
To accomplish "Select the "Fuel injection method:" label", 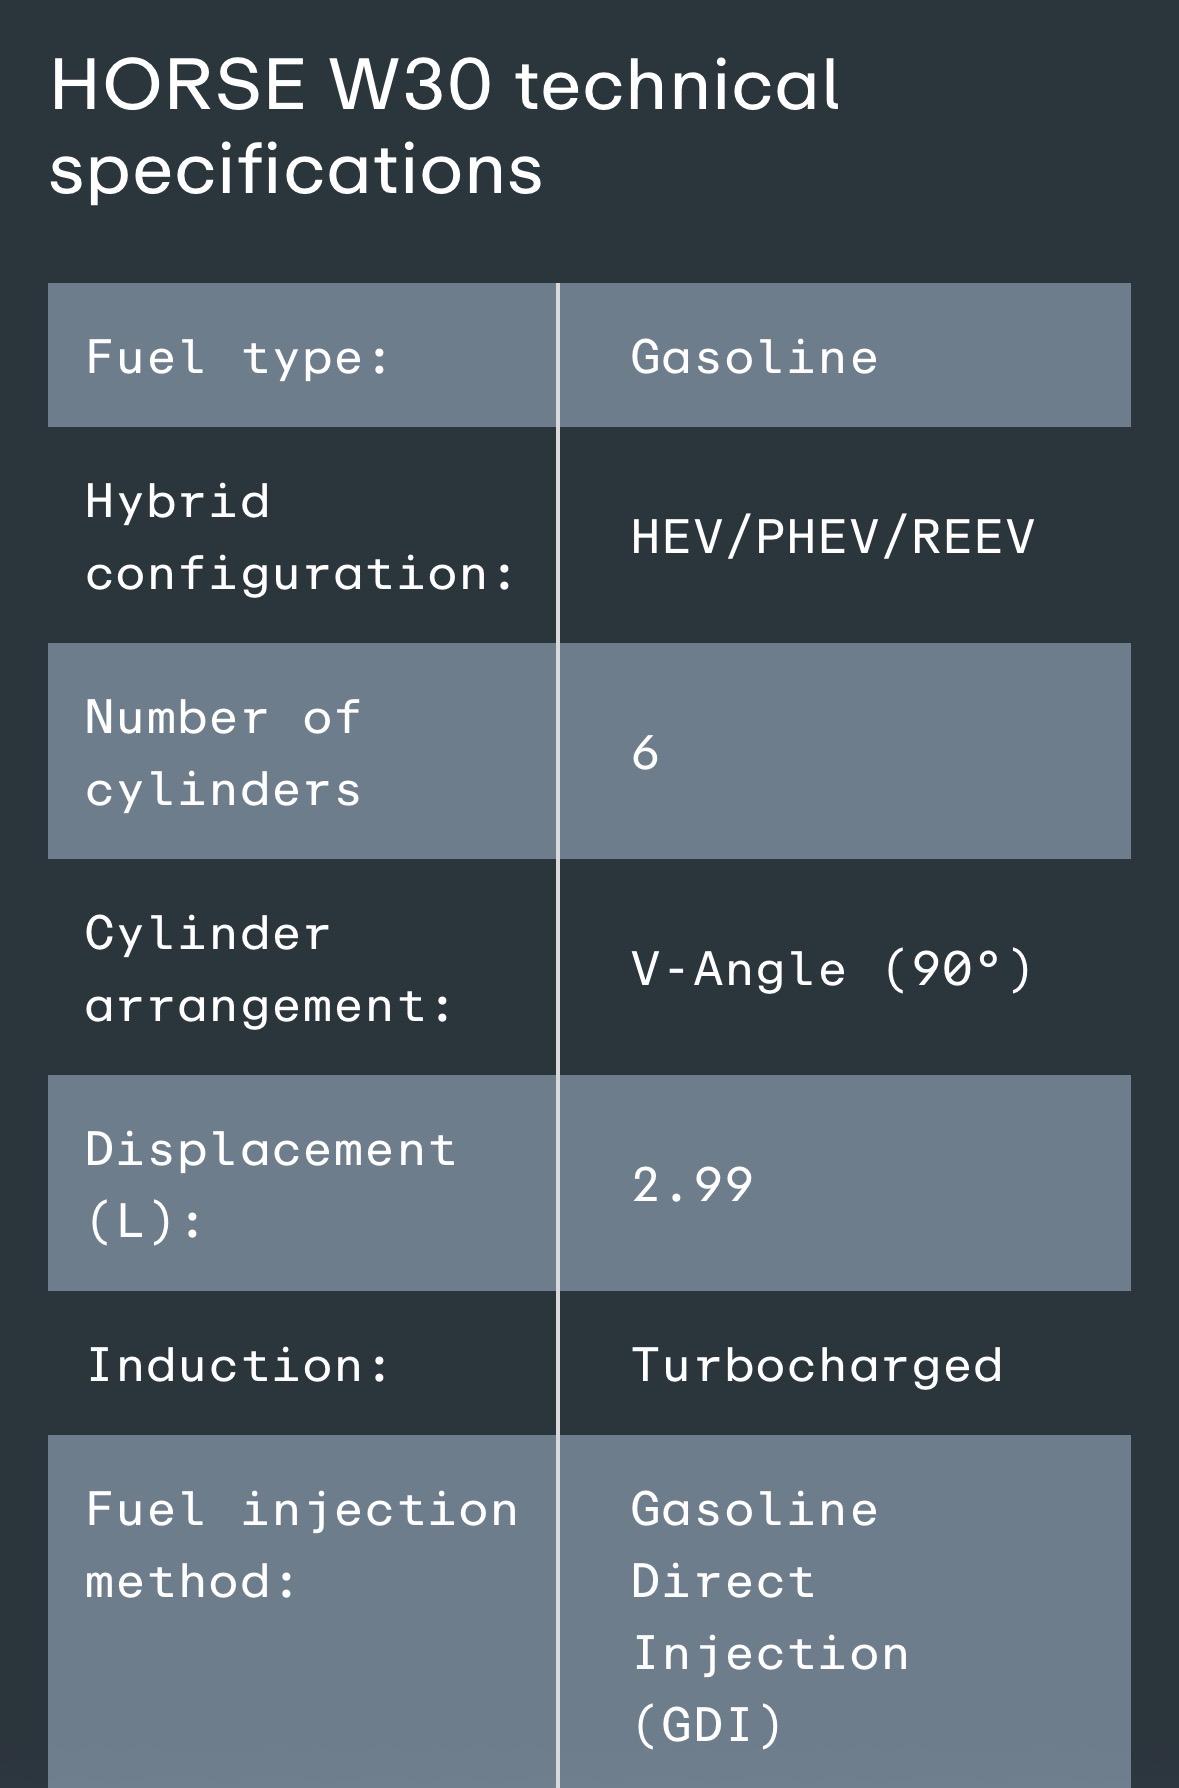I will [301, 1545].
